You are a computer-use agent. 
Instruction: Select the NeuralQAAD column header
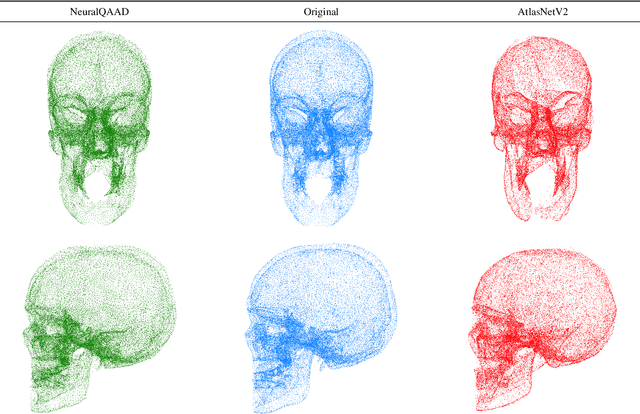click(99, 12)
